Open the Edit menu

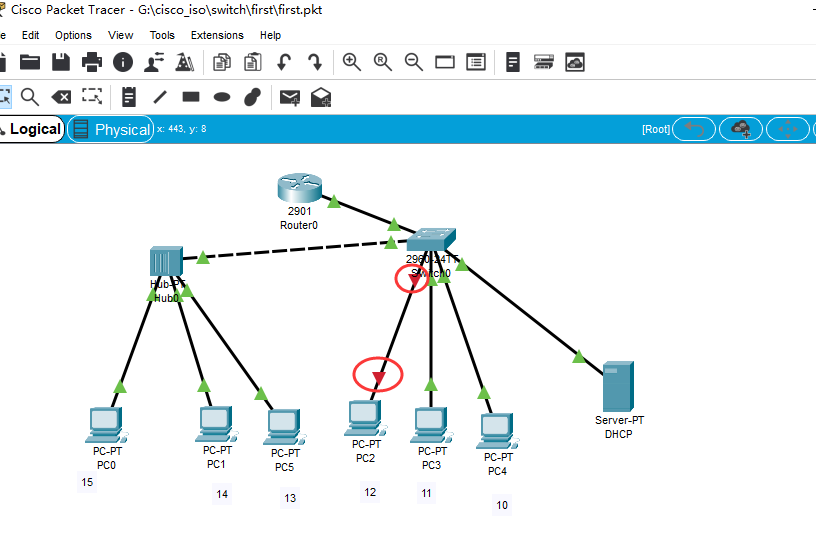(x=30, y=35)
